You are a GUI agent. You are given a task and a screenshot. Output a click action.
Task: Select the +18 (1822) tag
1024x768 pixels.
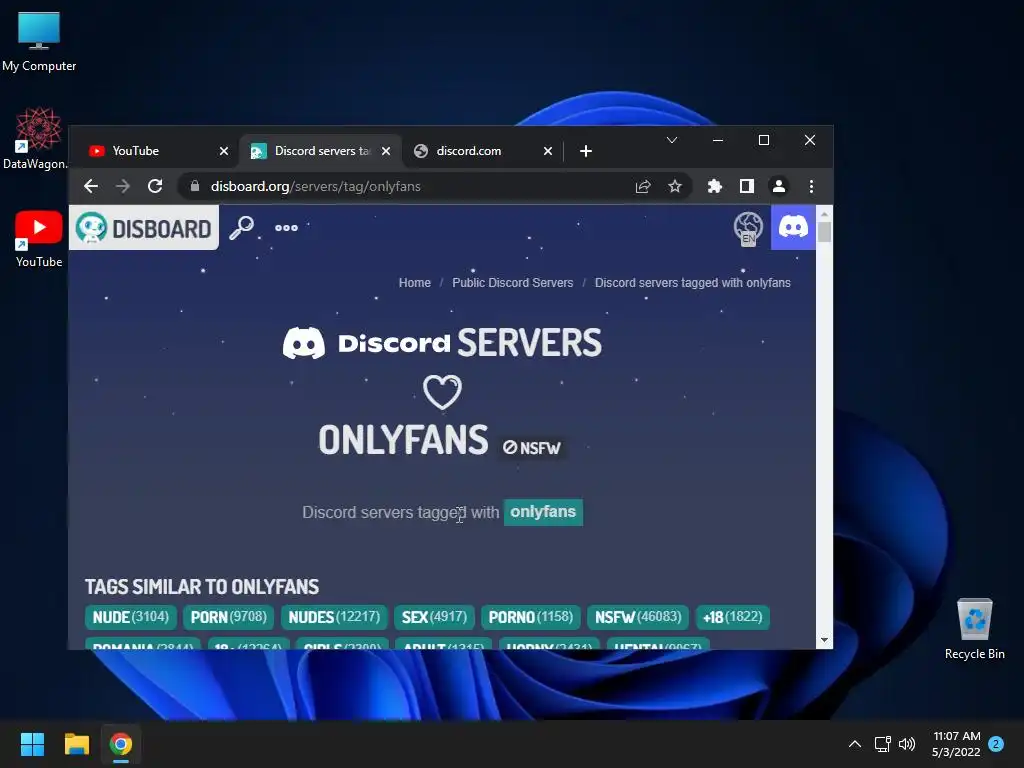pos(733,617)
